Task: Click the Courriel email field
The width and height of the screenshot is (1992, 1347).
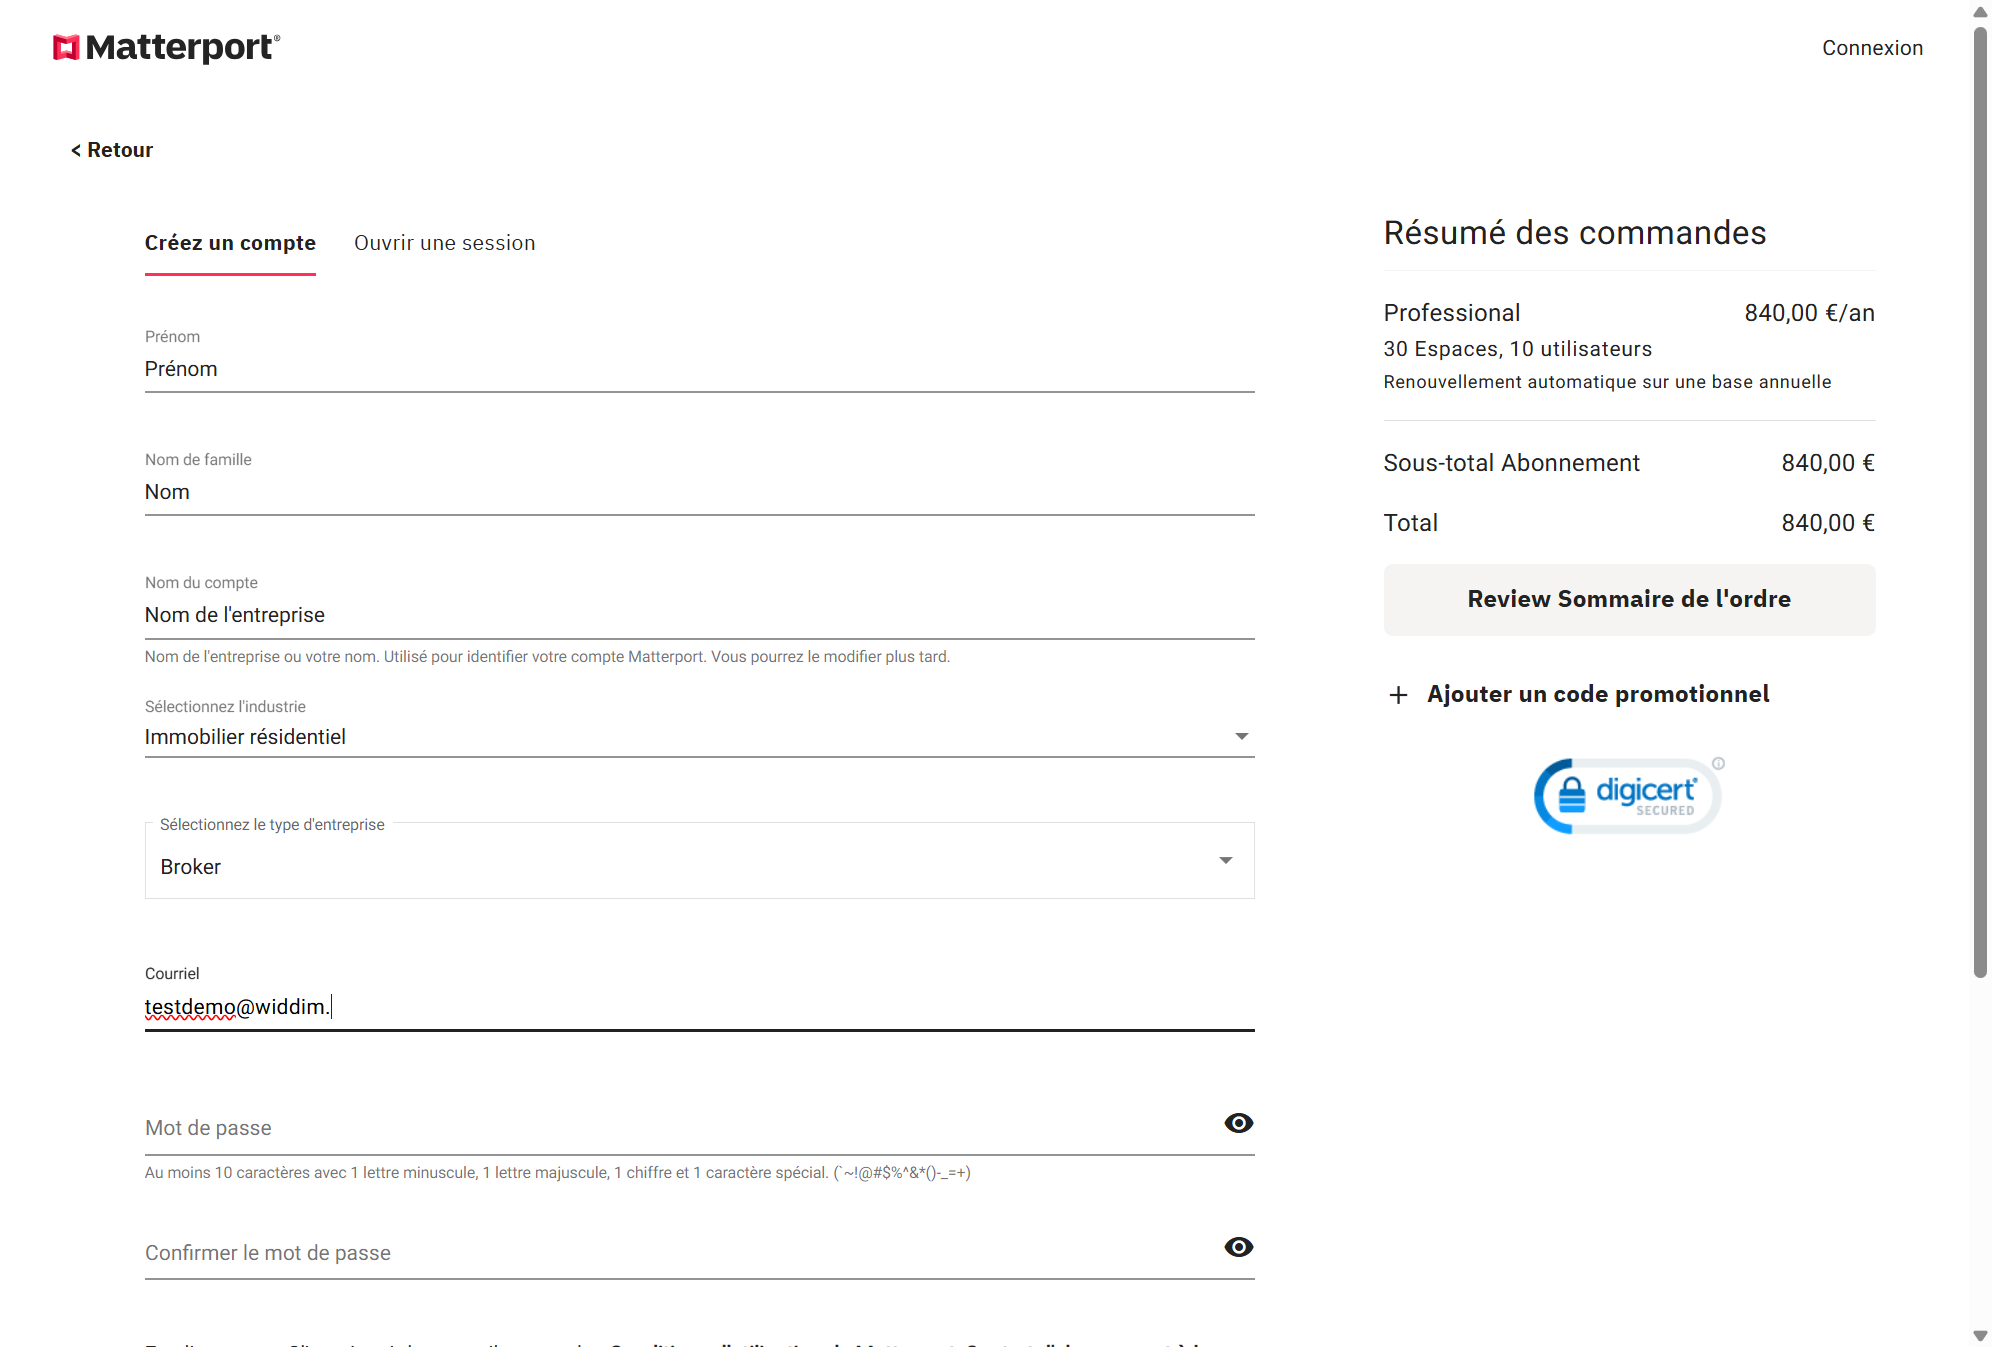Action: (699, 1007)
